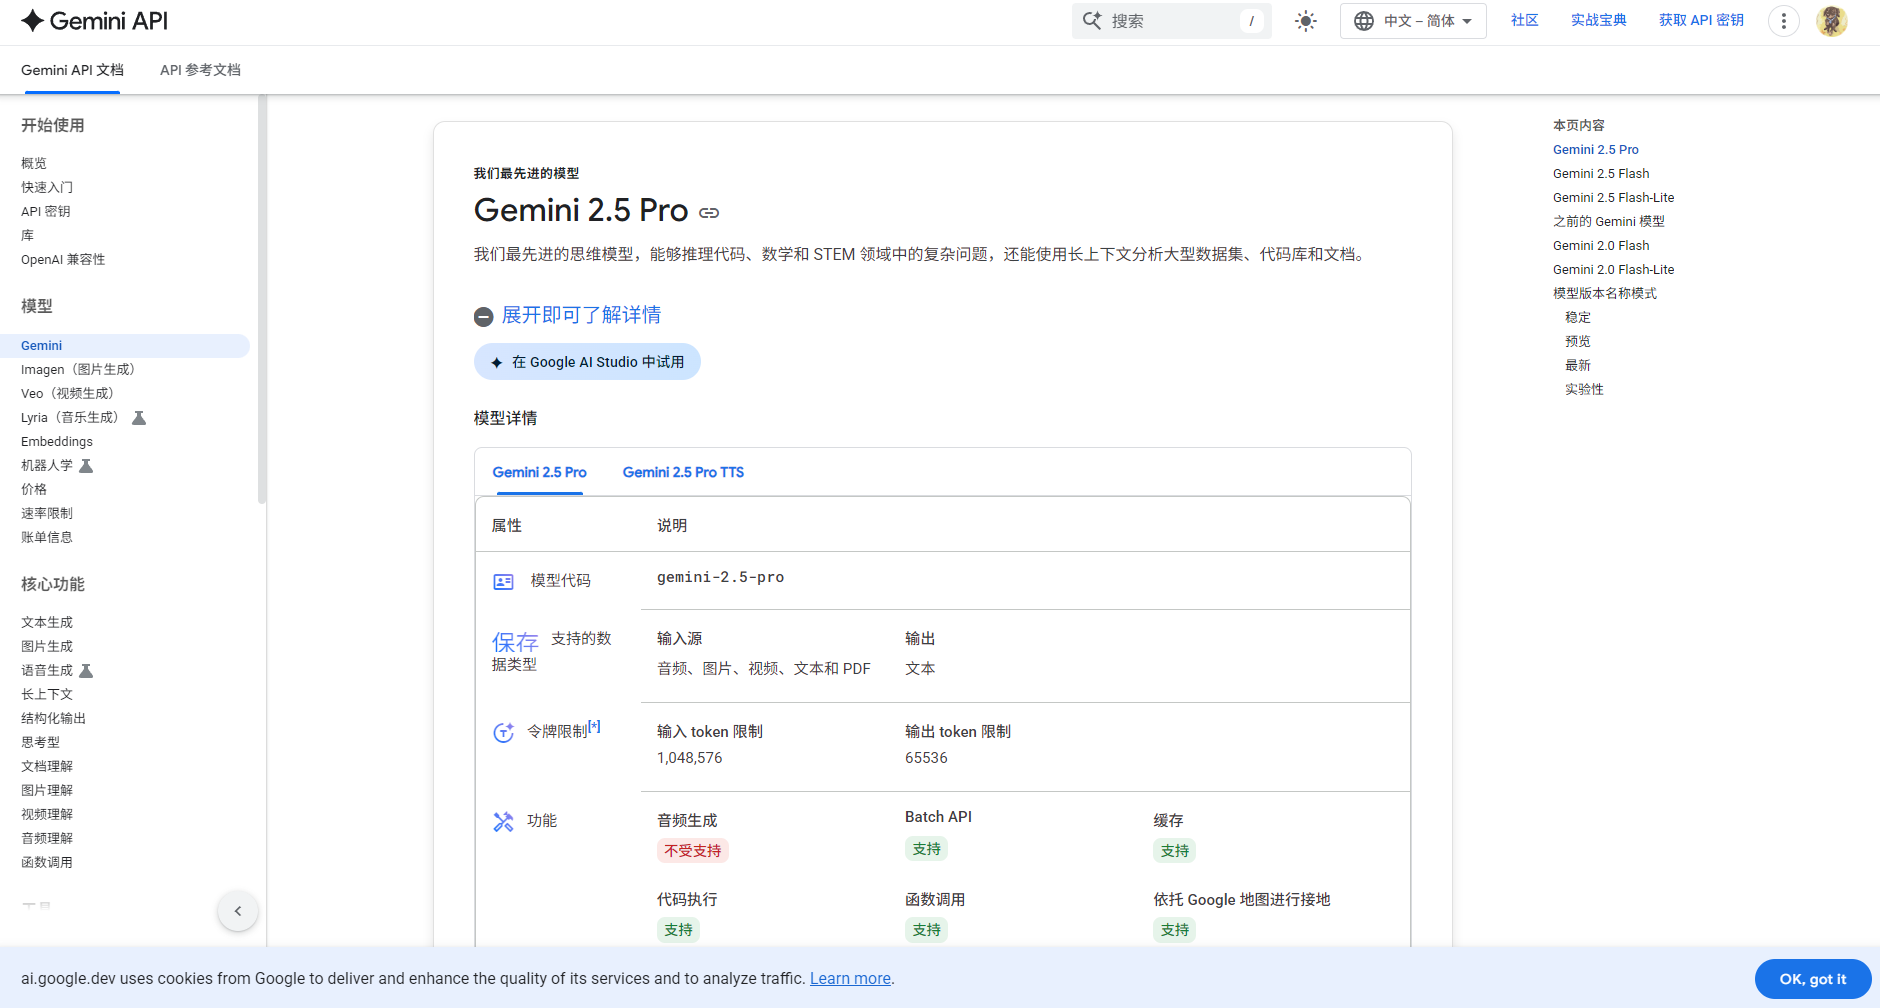Toggle the light/dark theme sun icon

tap(1305, 21)
